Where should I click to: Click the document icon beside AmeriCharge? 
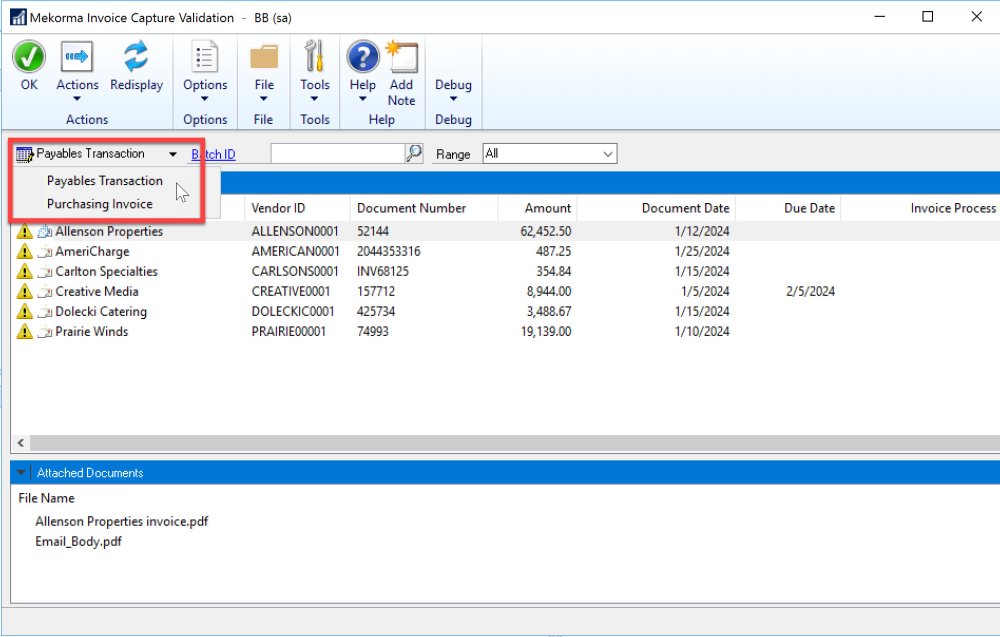45,252
